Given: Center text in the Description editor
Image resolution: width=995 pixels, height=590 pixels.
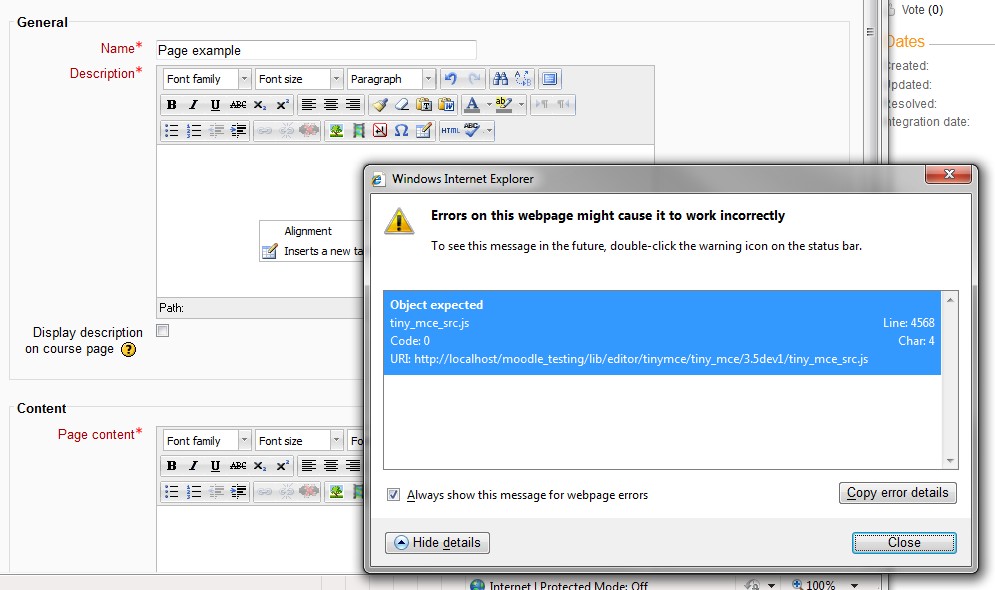Looking at the screenshot, I should click(331, 105).
